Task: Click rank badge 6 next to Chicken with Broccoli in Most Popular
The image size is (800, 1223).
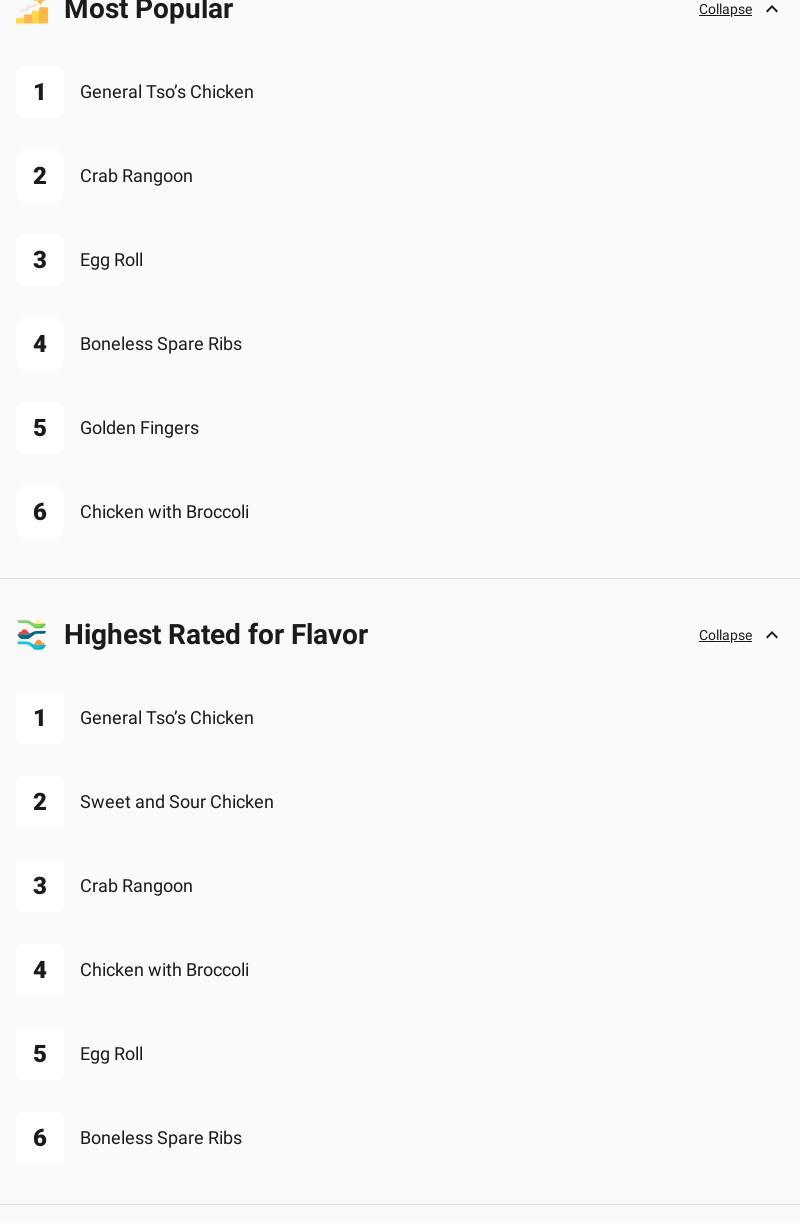Action: 40,512
